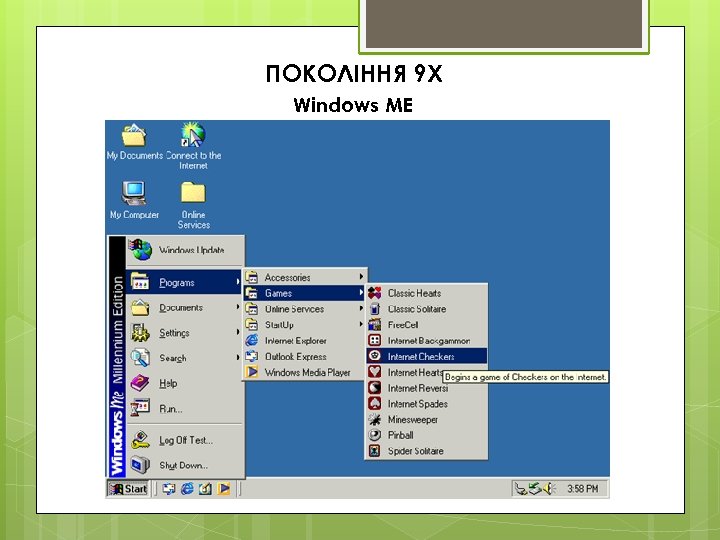Image resolution: width=720 pixels, height=540 pixels.
Task: Click the Minesweeper mine icon
Action: 375,419
